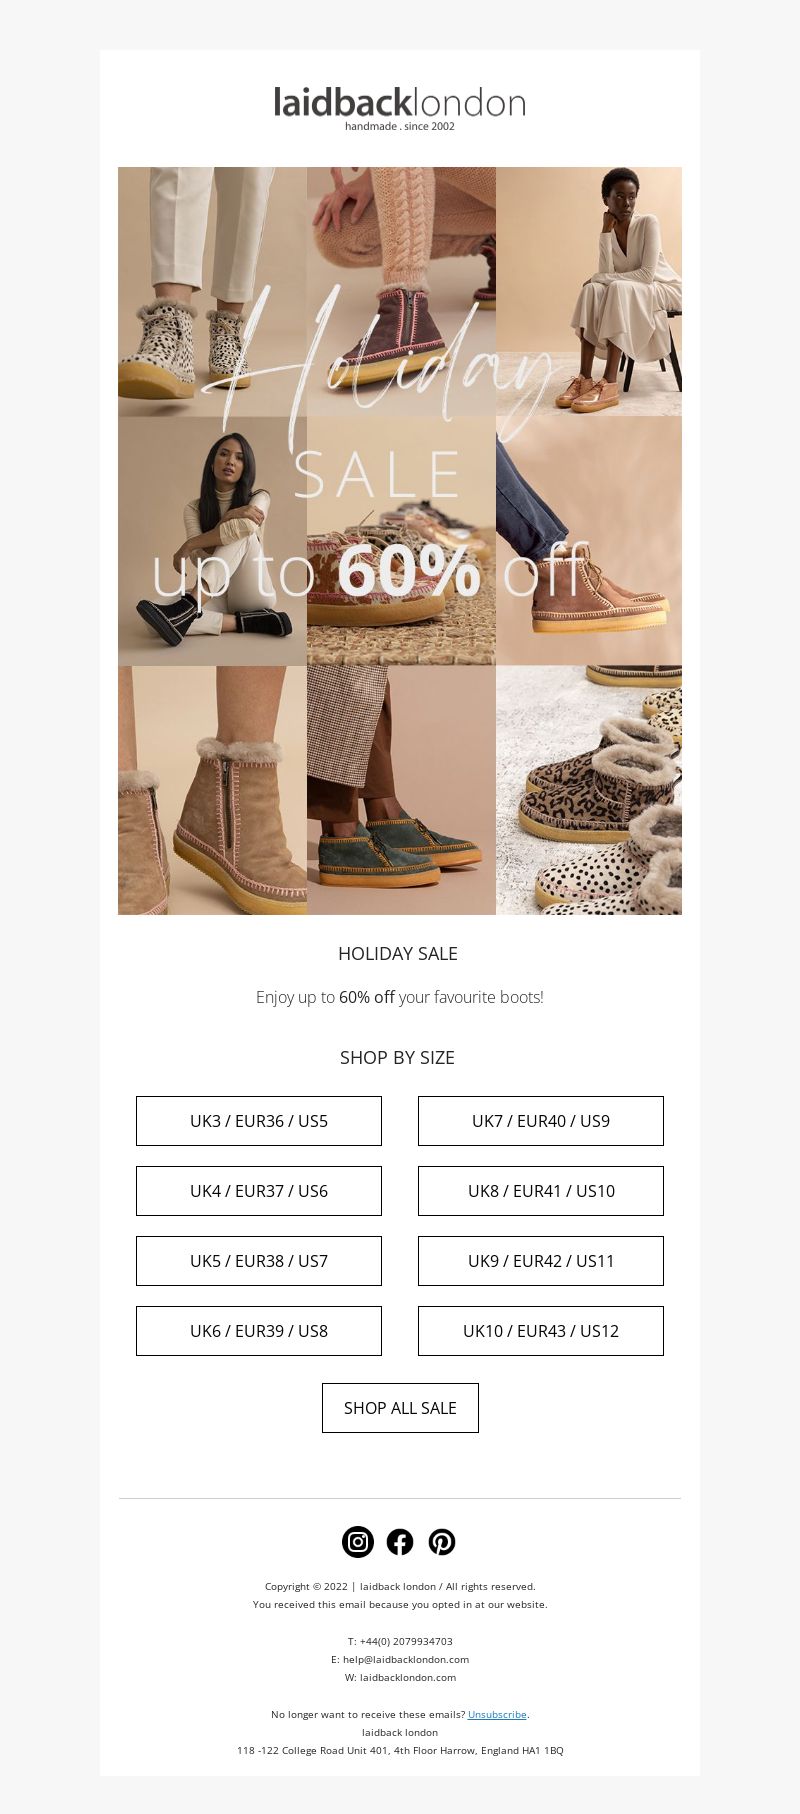Image resolution: width=800 pixels, height=1814 pixels.
Task: Select size UK4 / EUR37 / US6
Action: click(x=259, y=1191)
